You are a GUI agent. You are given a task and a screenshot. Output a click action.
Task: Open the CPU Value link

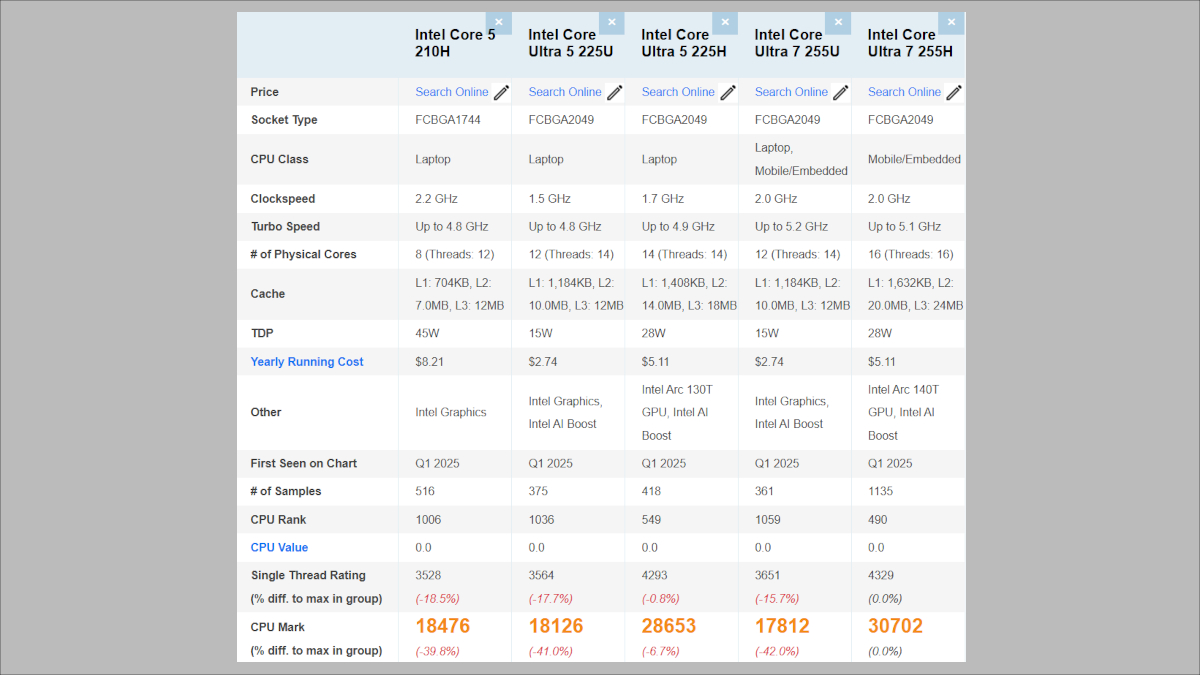[279, 548]
